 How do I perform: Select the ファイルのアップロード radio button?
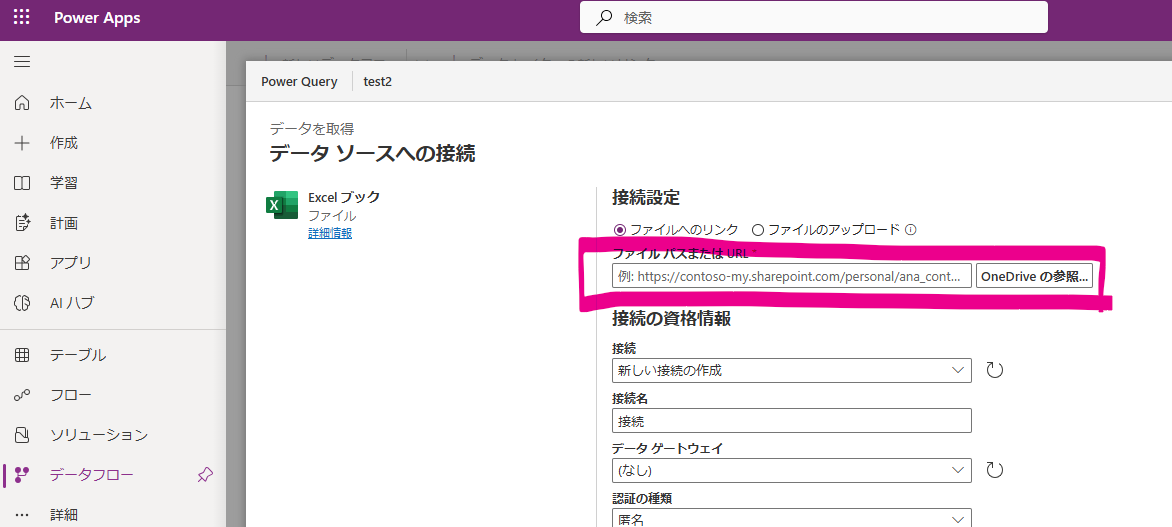tap(758, 229)
